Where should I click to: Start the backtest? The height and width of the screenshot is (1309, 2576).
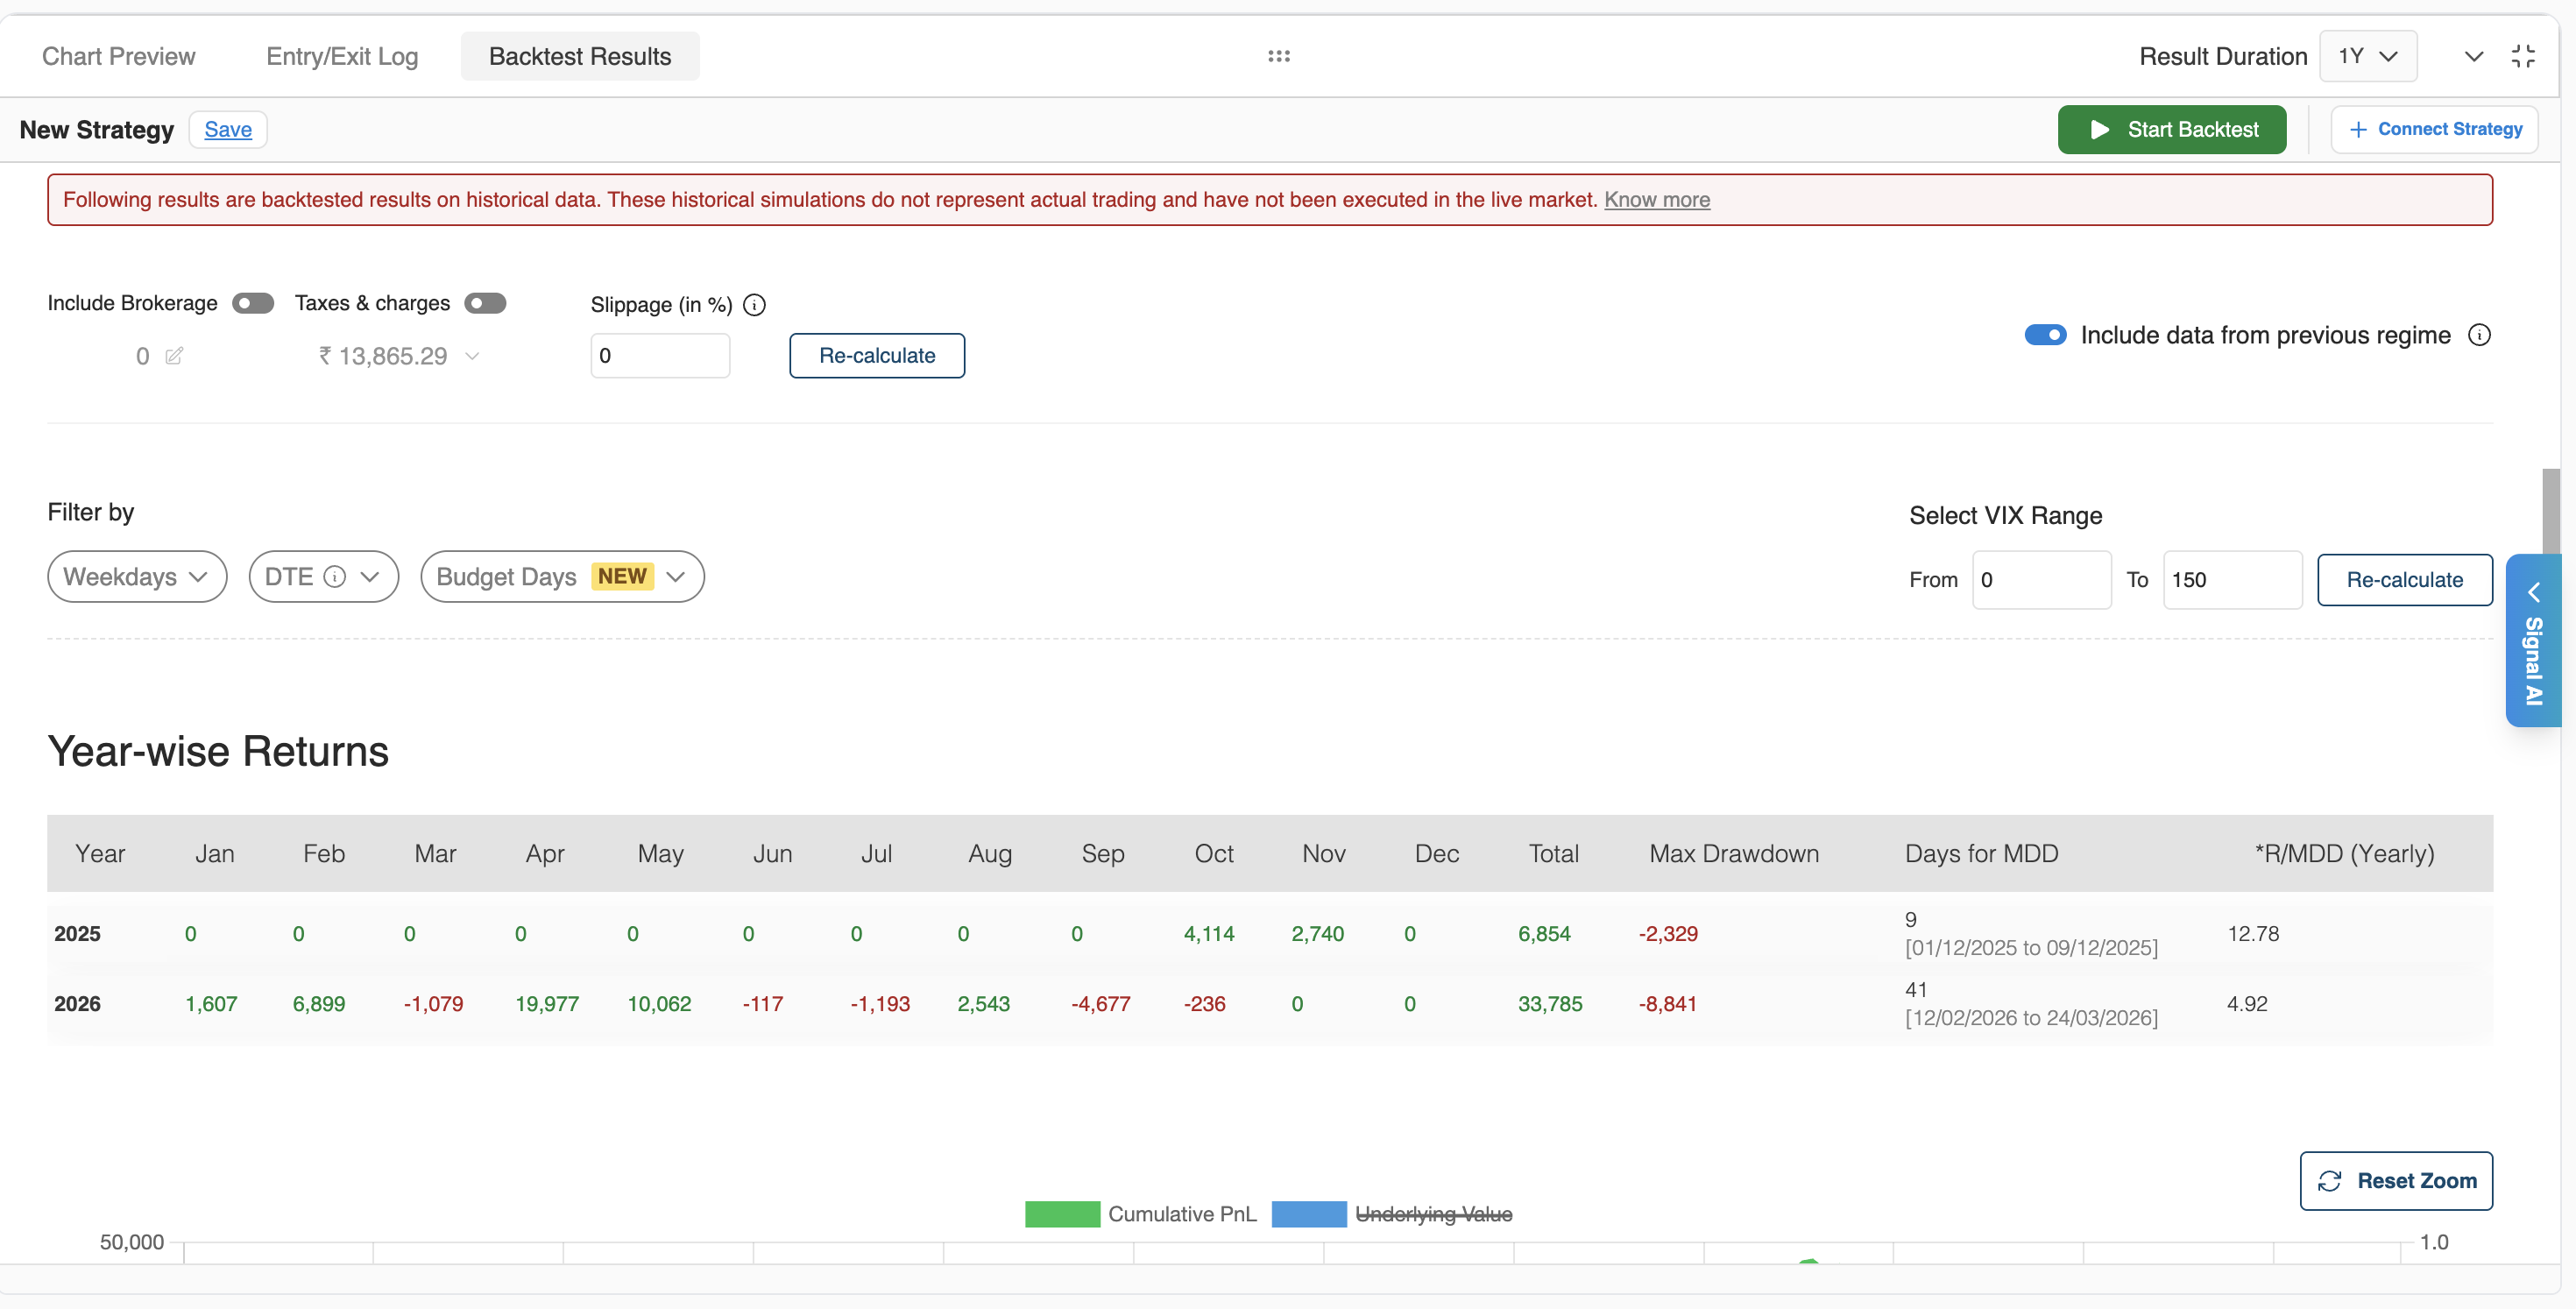[x=2171, y=129]
